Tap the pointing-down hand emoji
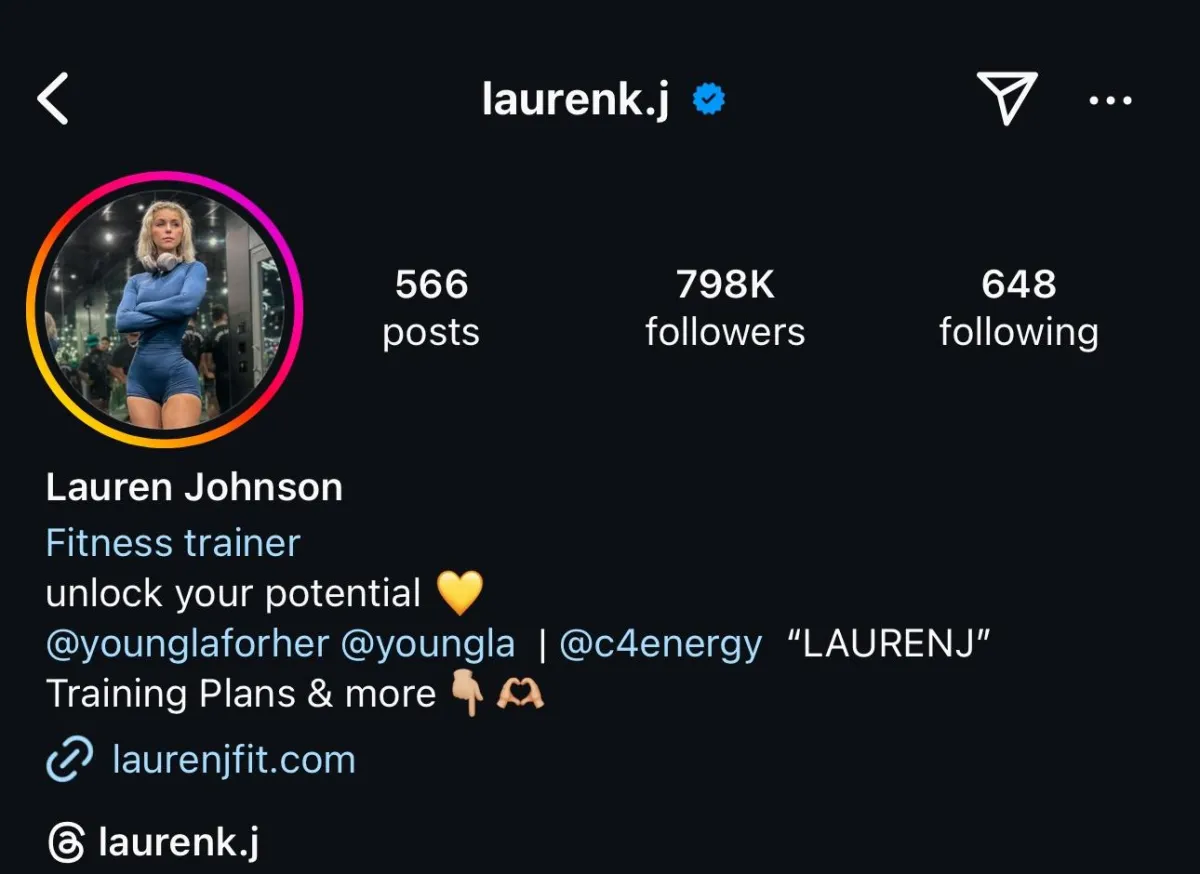Image resolution: width=1200 pixels, height=874 pixels. [467, 694]
